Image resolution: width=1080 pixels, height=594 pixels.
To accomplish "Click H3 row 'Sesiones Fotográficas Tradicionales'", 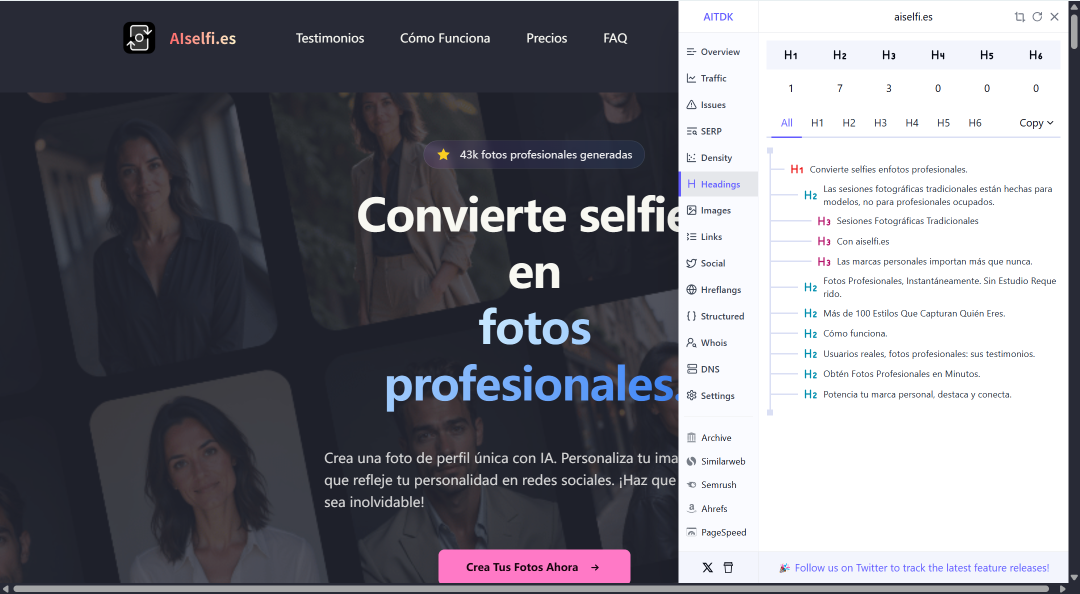I will click(x=907, y=221).
